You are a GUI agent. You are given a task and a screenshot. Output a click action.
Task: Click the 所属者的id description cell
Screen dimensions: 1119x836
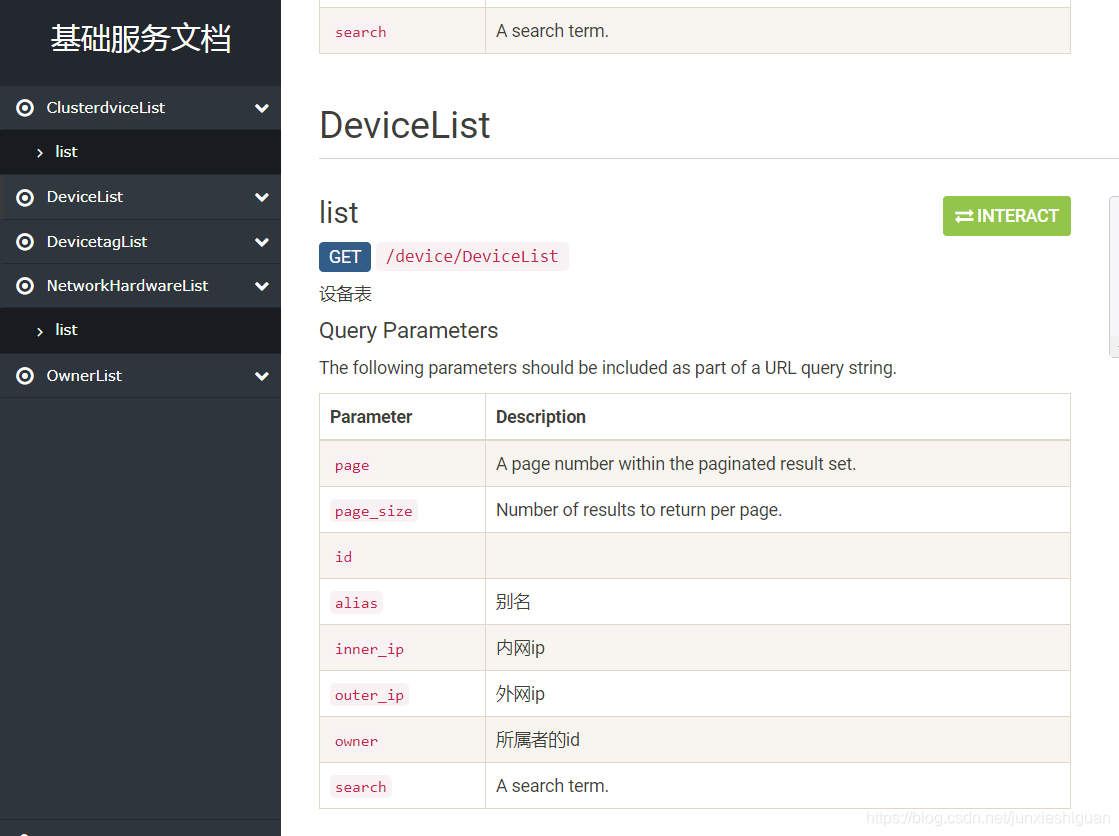click(778, 740)
